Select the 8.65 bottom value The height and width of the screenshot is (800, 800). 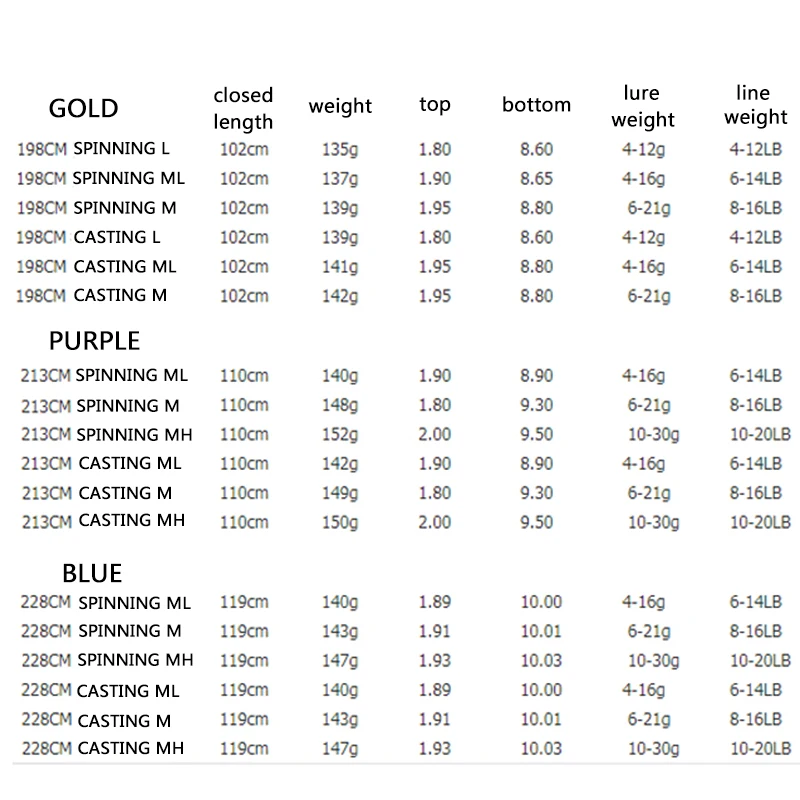click(x=537, y=179)
